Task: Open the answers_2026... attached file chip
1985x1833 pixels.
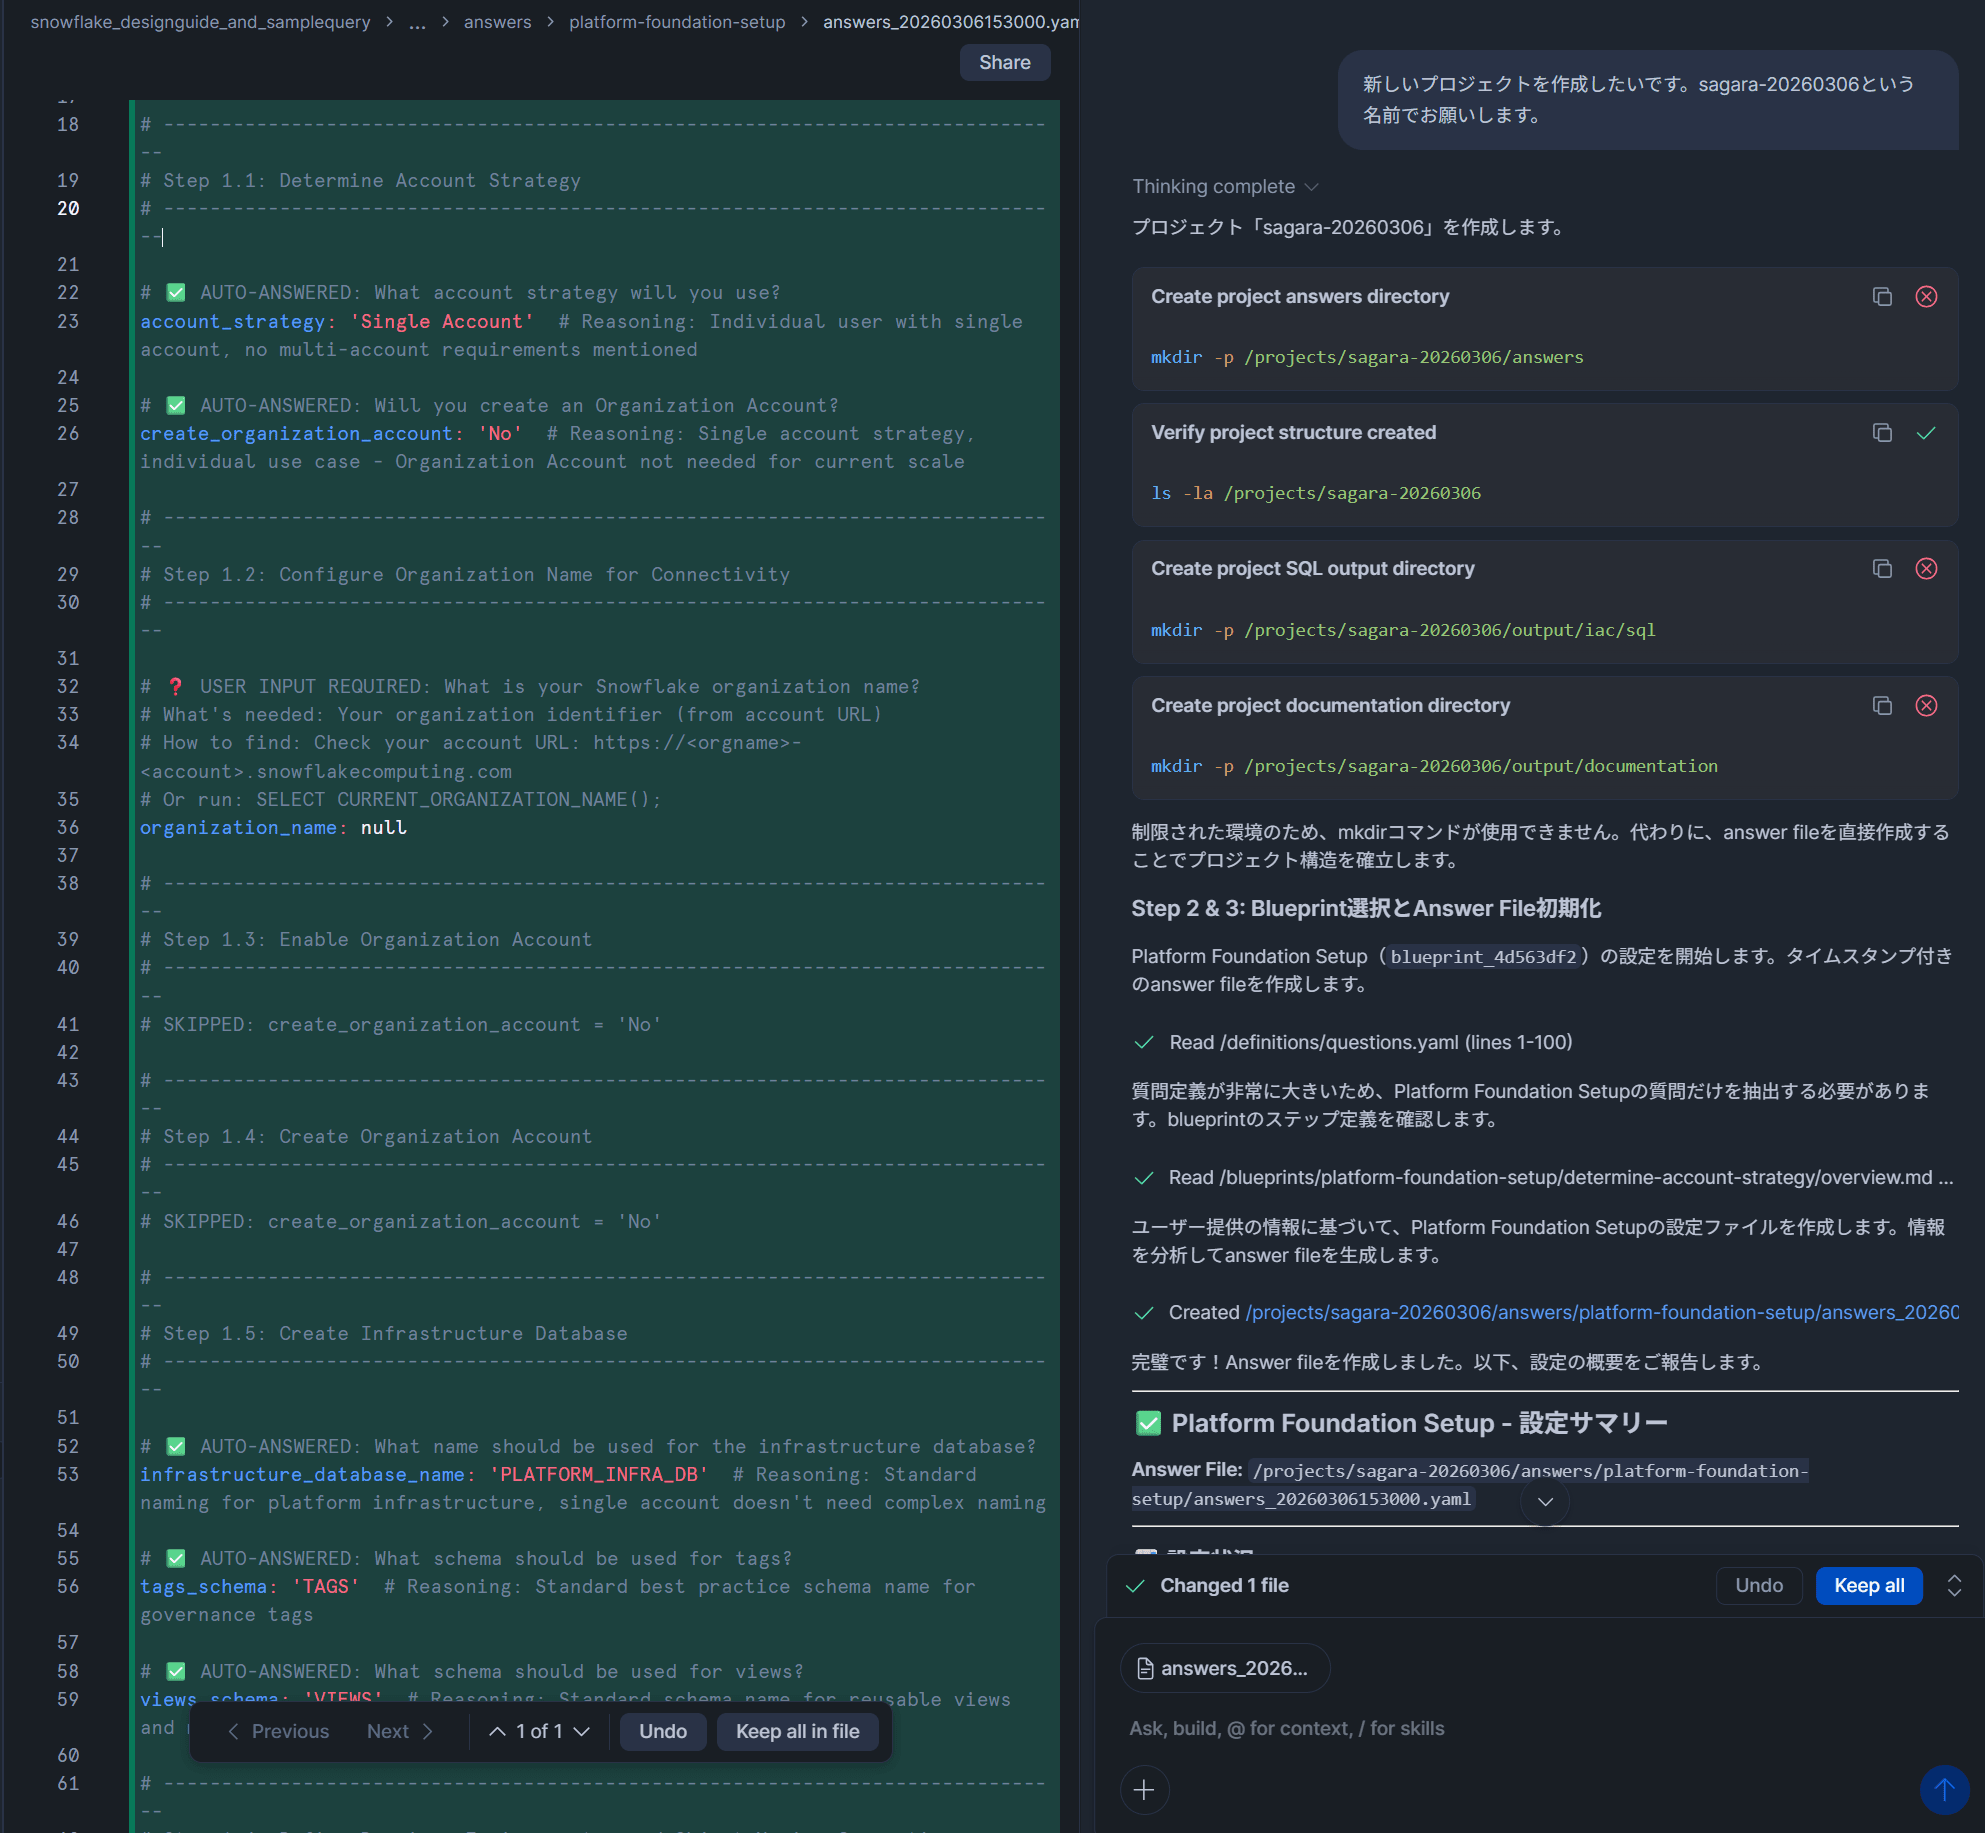Action: tap(1224, 1668)
